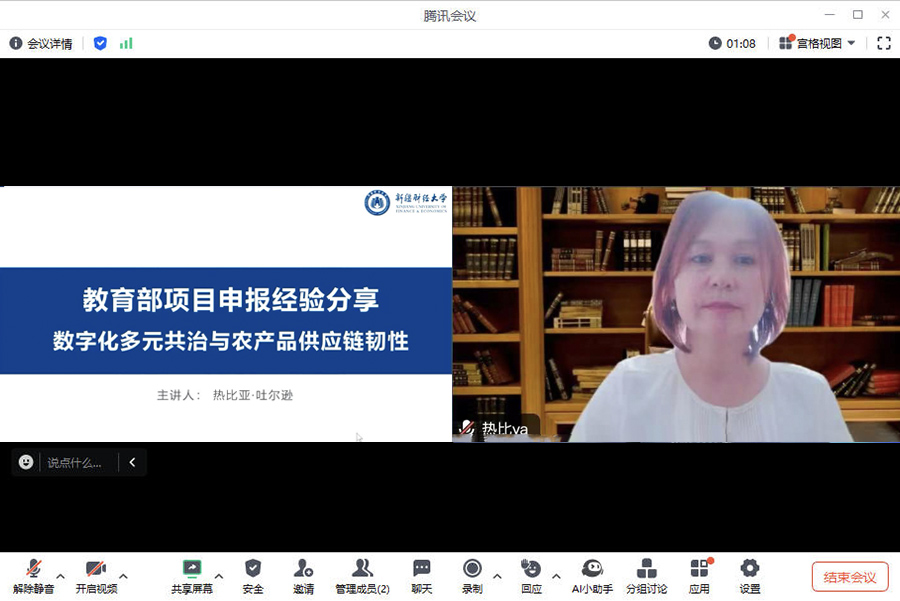
Task: Open meeting 设置 settings gear
Action: (x=750, y=575)
